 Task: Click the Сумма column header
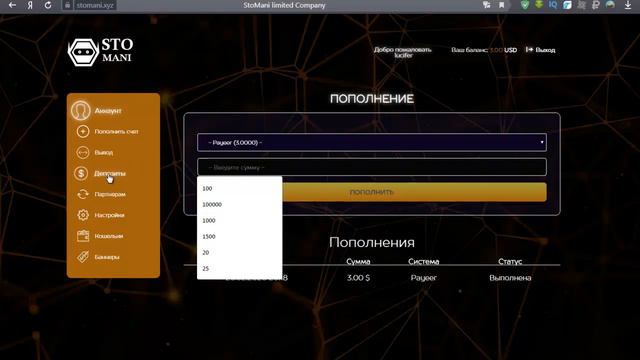(x=358, y=261)
